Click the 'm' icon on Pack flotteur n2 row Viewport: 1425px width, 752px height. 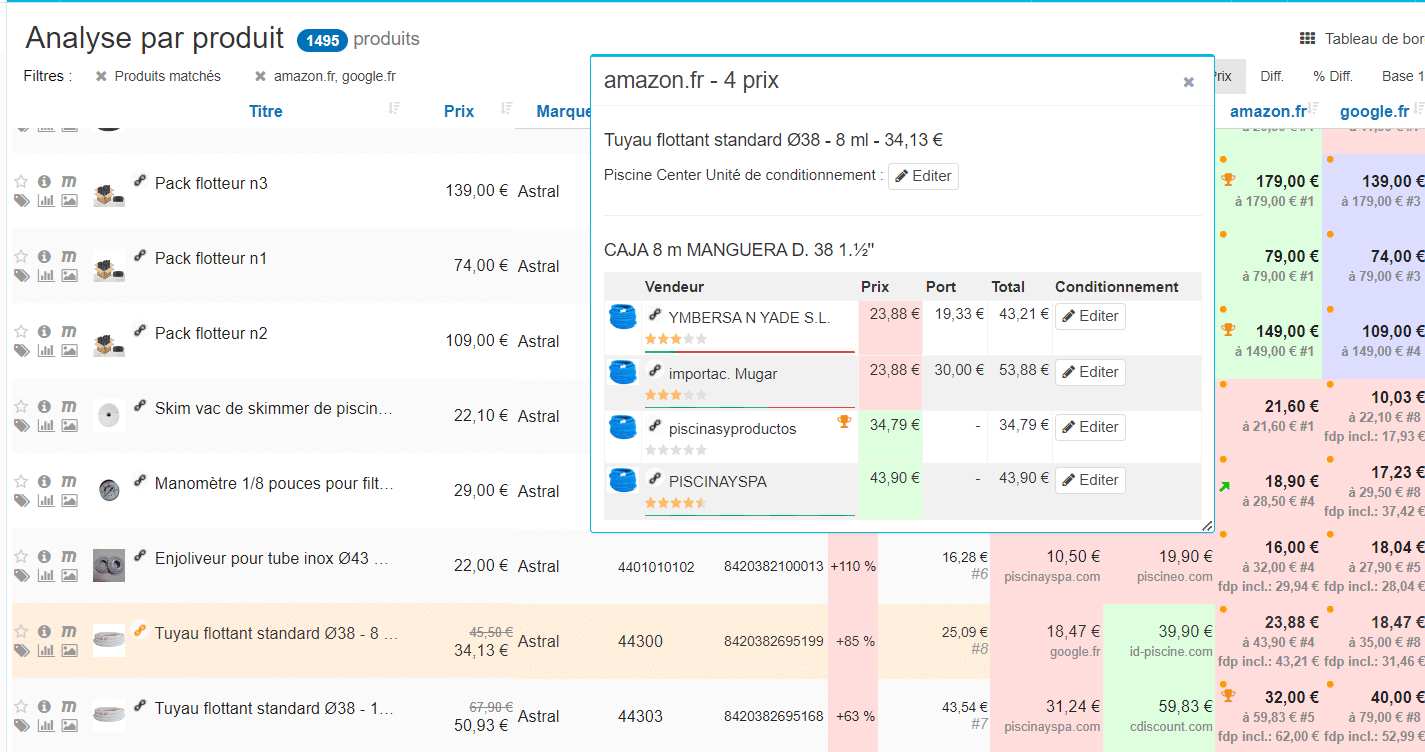click(68, 331)
